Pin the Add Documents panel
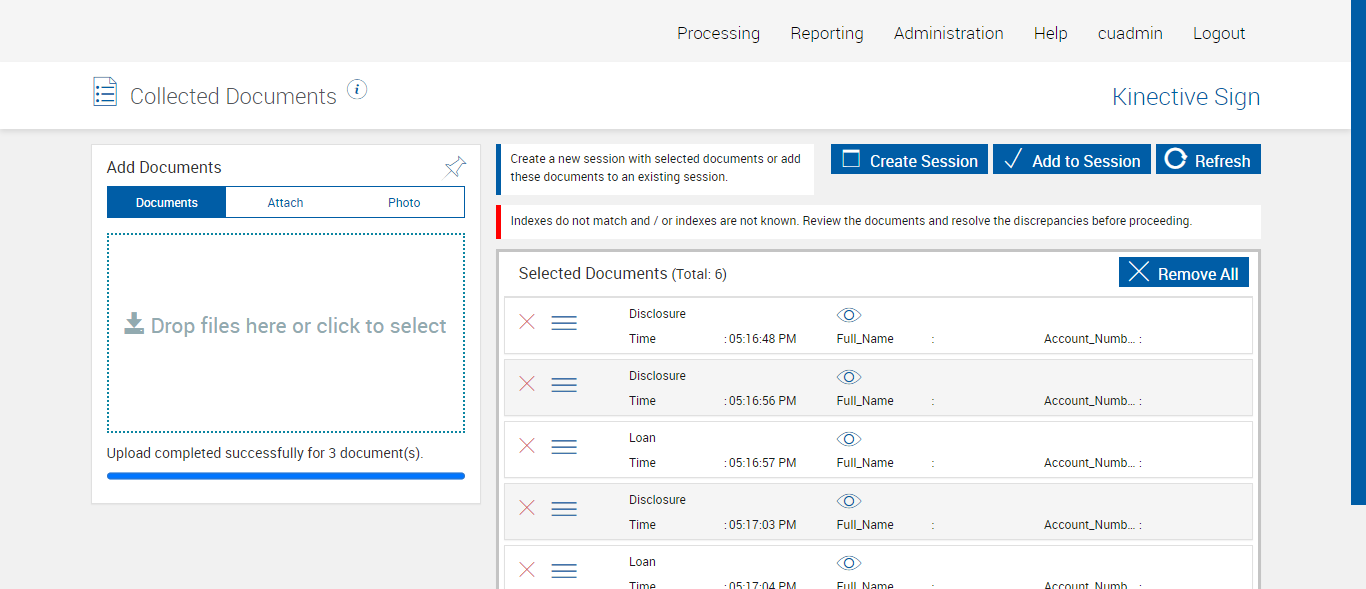The height and width of the screenshot is (589, 1366). pyautogui.click(x=455, y=167)
